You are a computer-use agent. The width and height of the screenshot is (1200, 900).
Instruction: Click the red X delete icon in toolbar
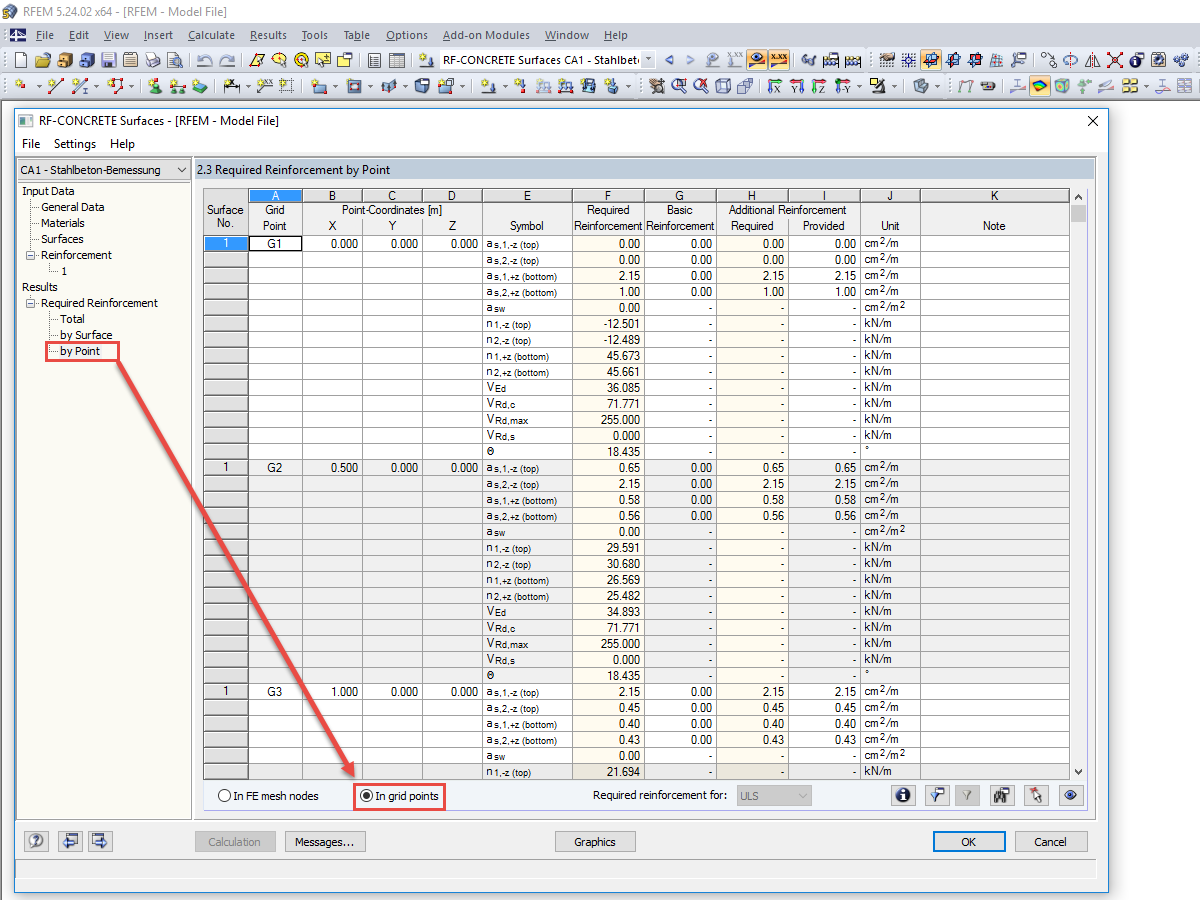(1115, 60)
